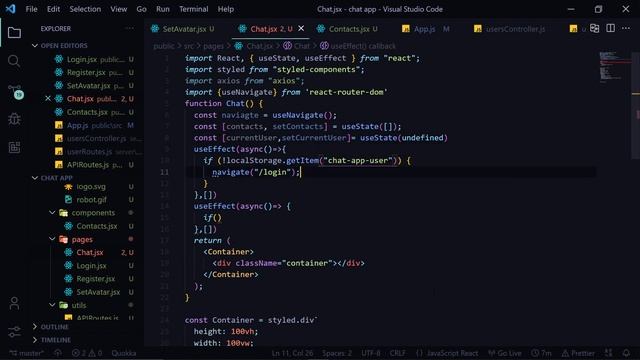Open the Go menu
This screenshot has height=360, width=640.
coord(141,9)
